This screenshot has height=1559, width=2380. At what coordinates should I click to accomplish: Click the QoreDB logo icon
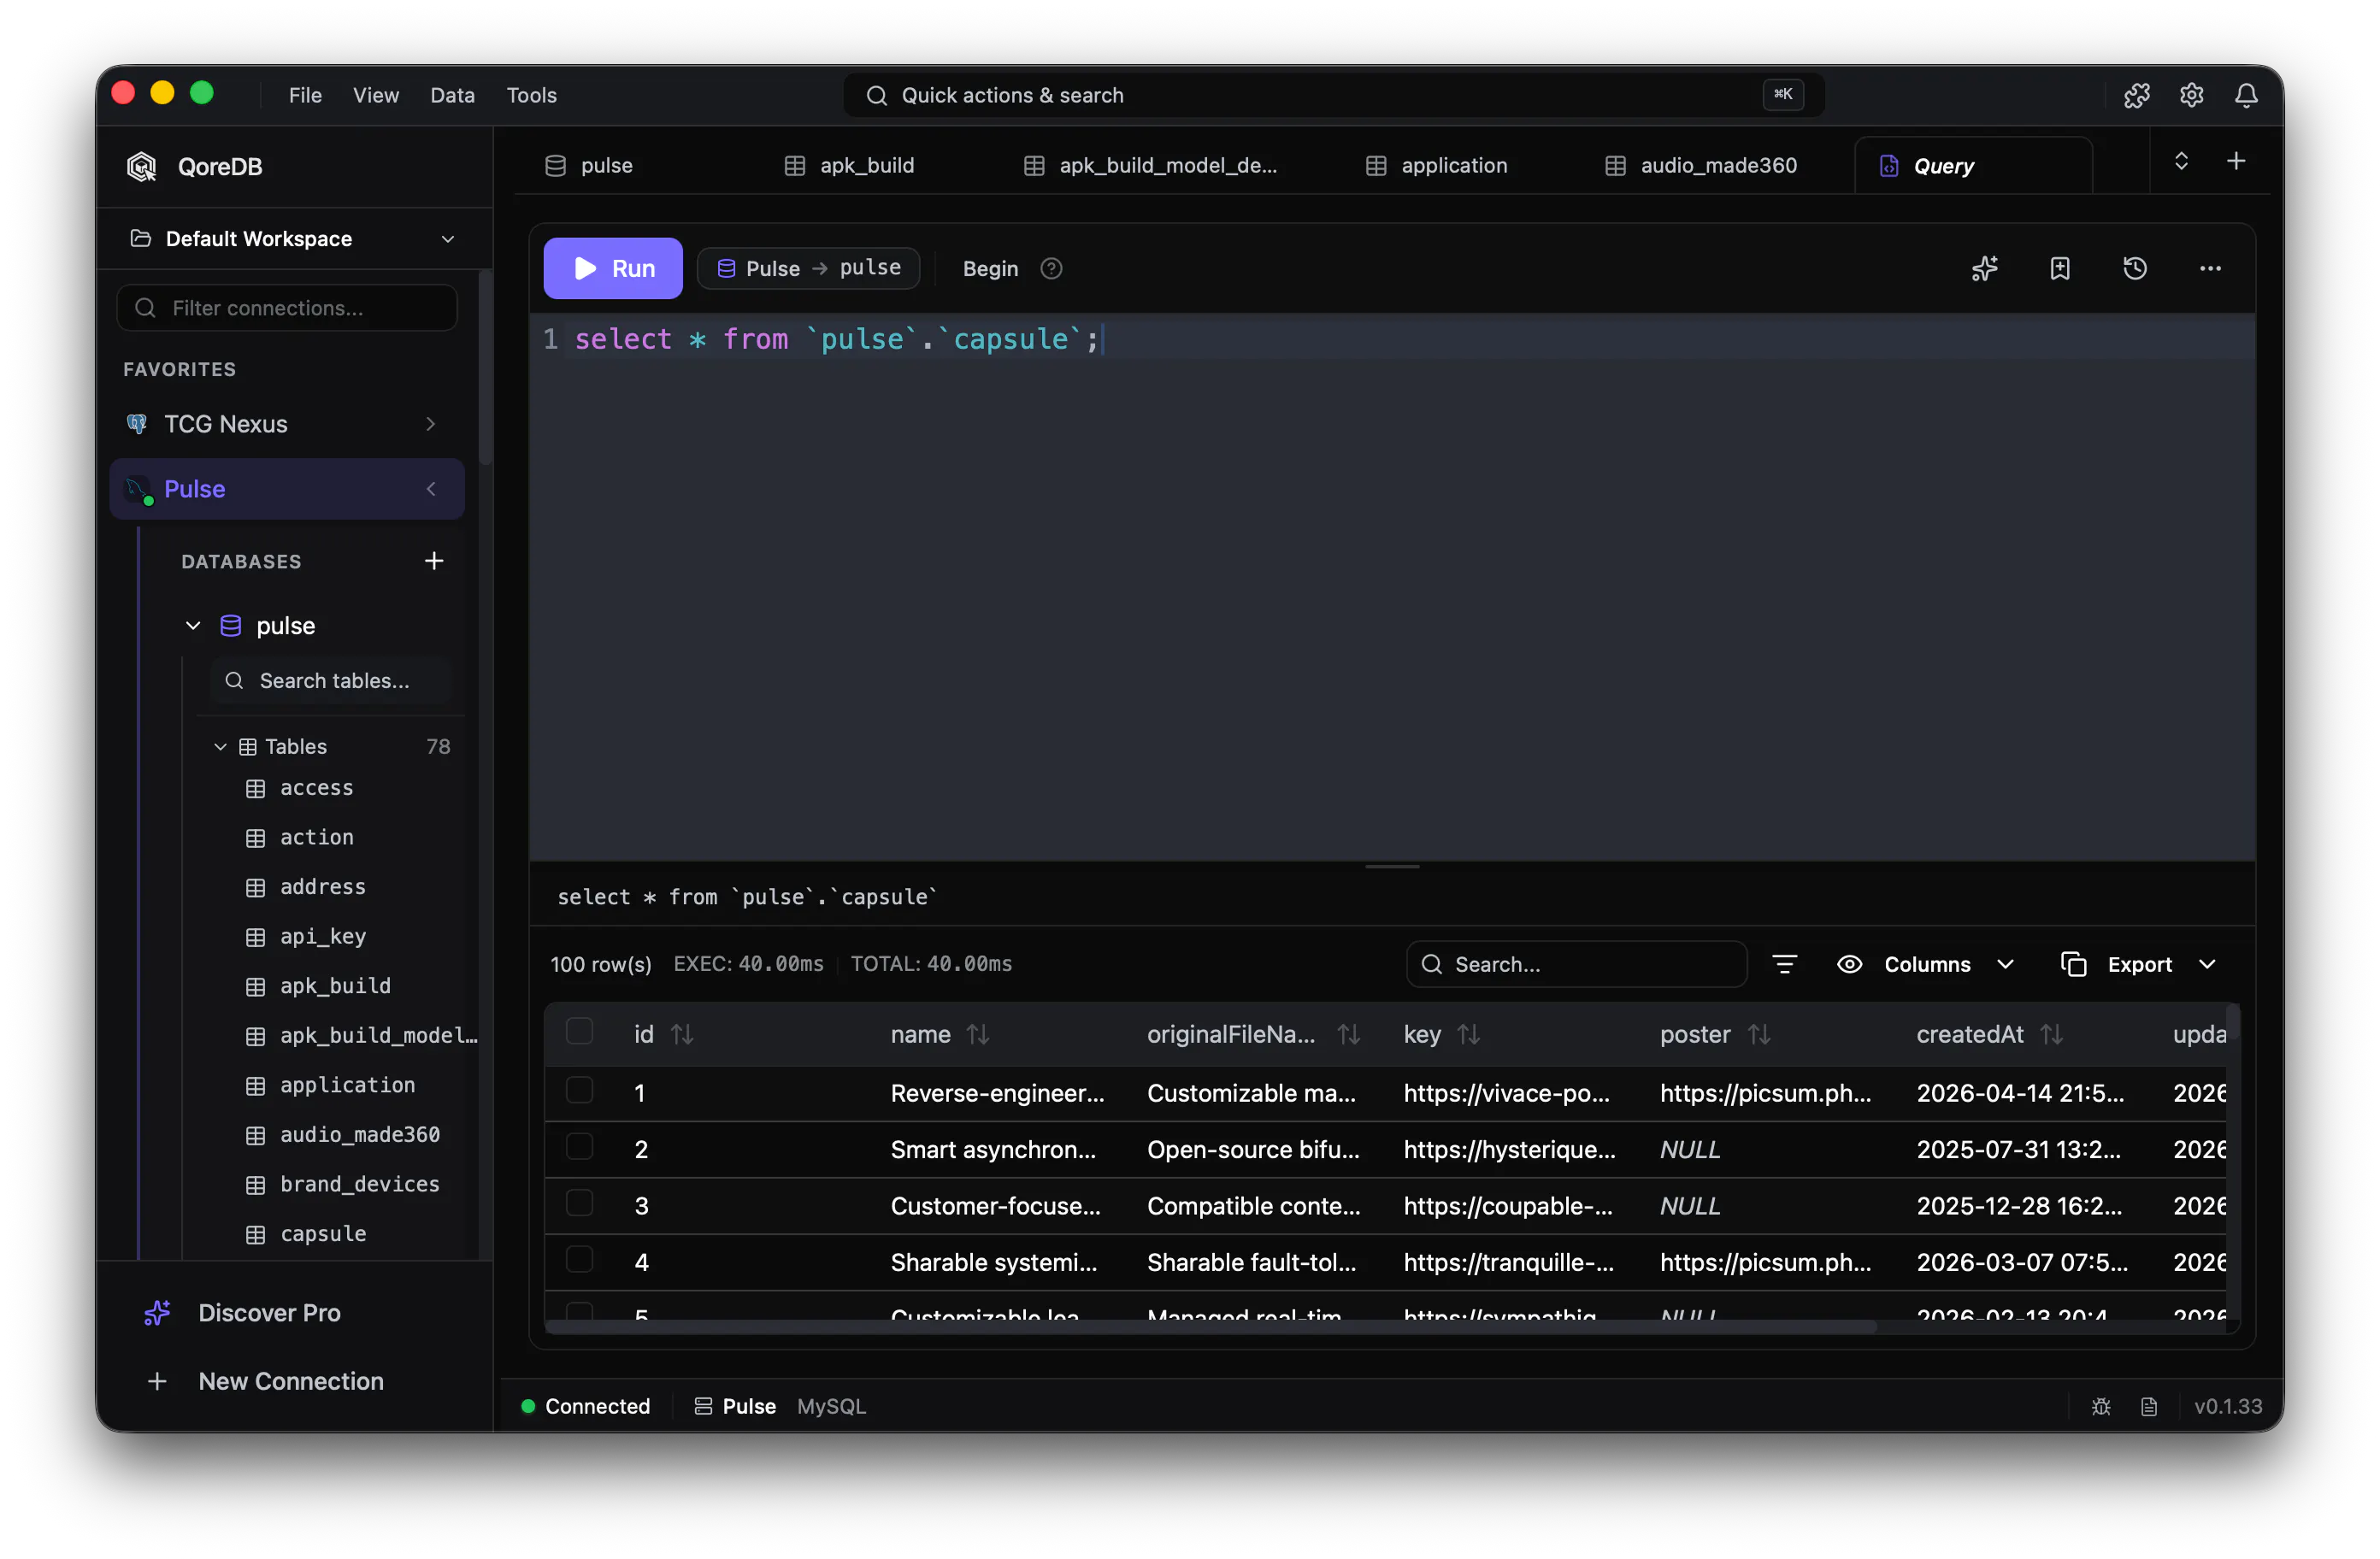click(x=142, y=166)
